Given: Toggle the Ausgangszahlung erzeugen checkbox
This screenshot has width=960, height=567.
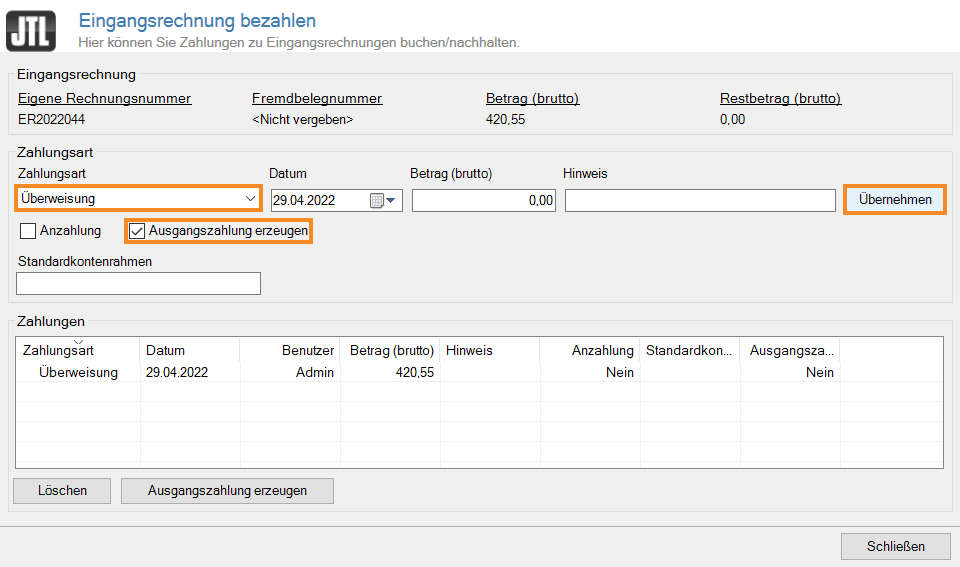Looking at the screenshot, I should [137, 231].
